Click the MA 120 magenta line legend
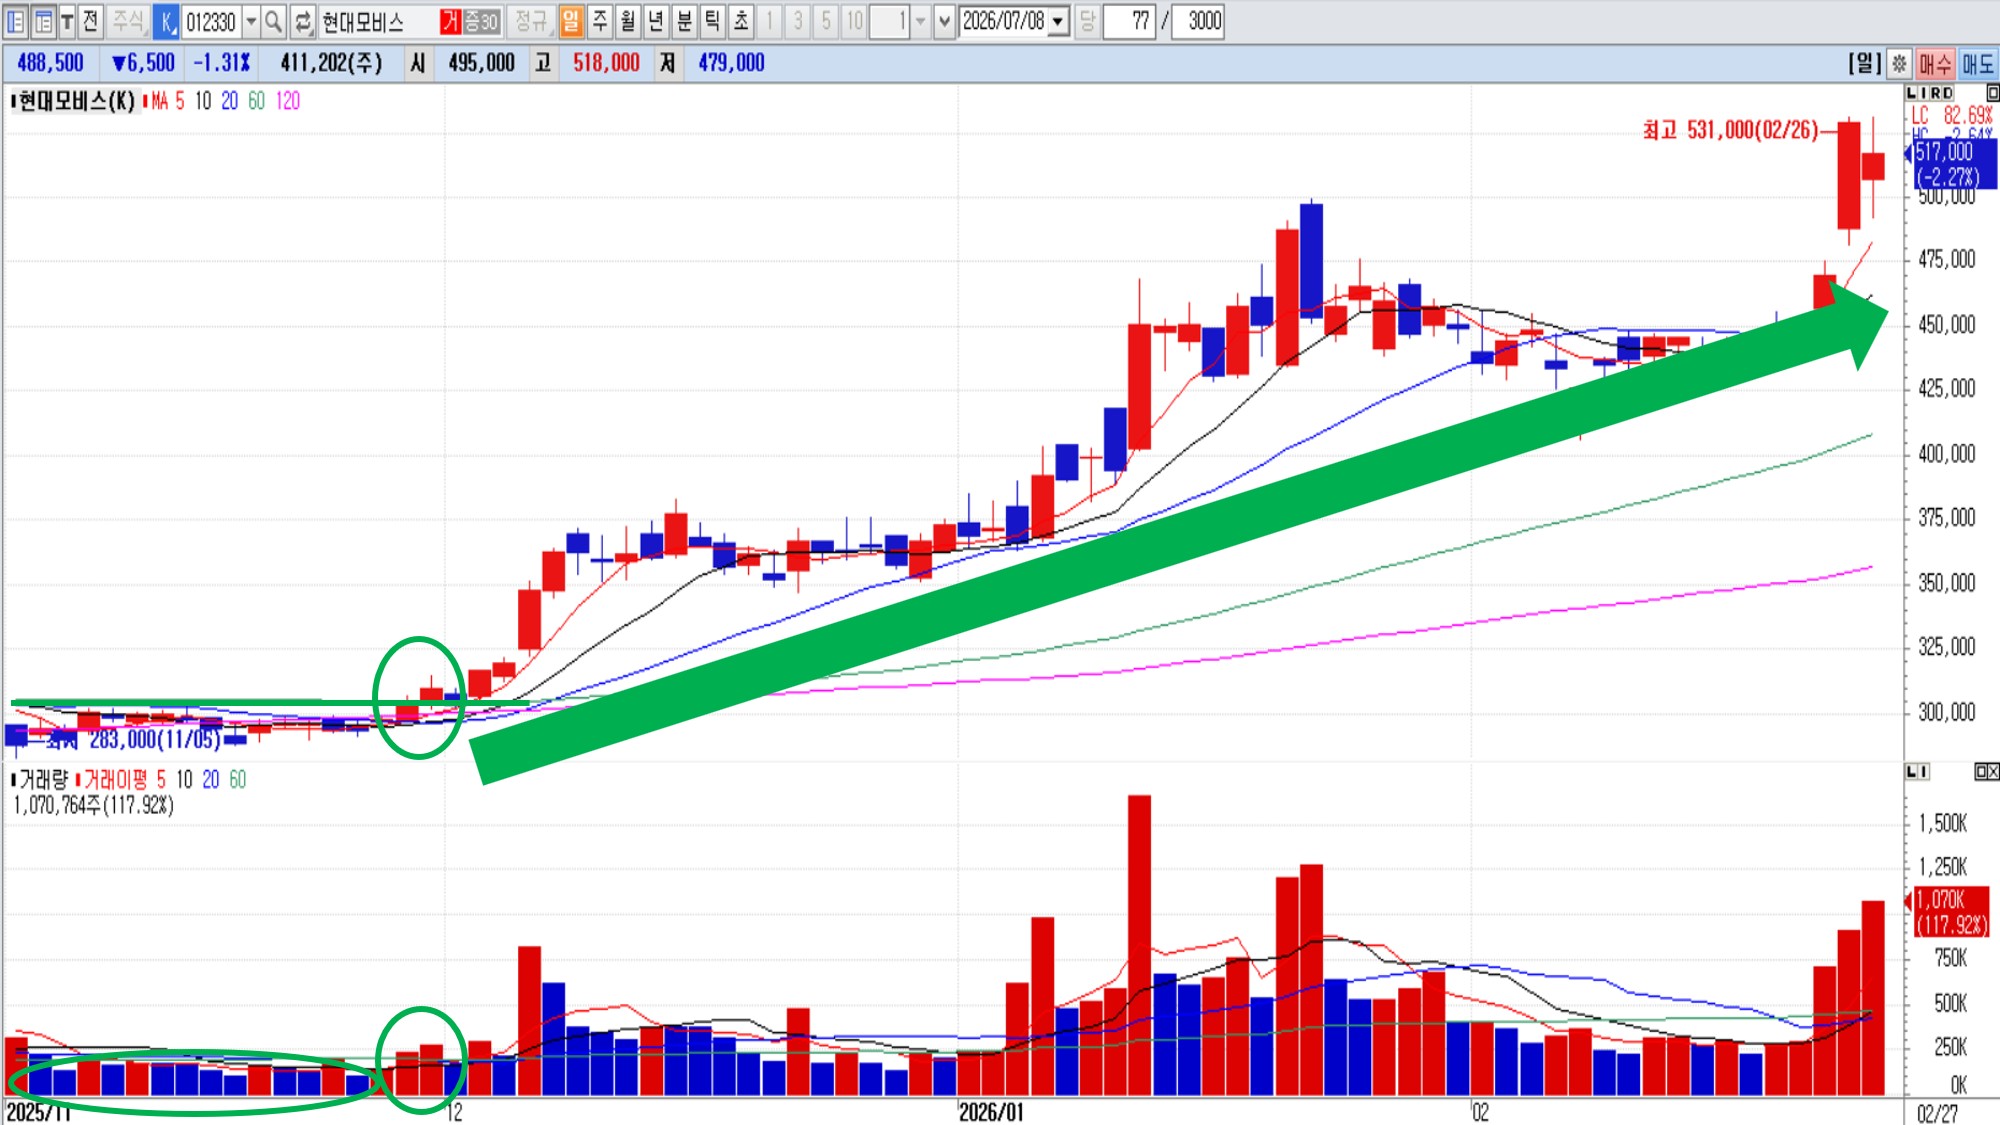 click(x=288, y=101)
